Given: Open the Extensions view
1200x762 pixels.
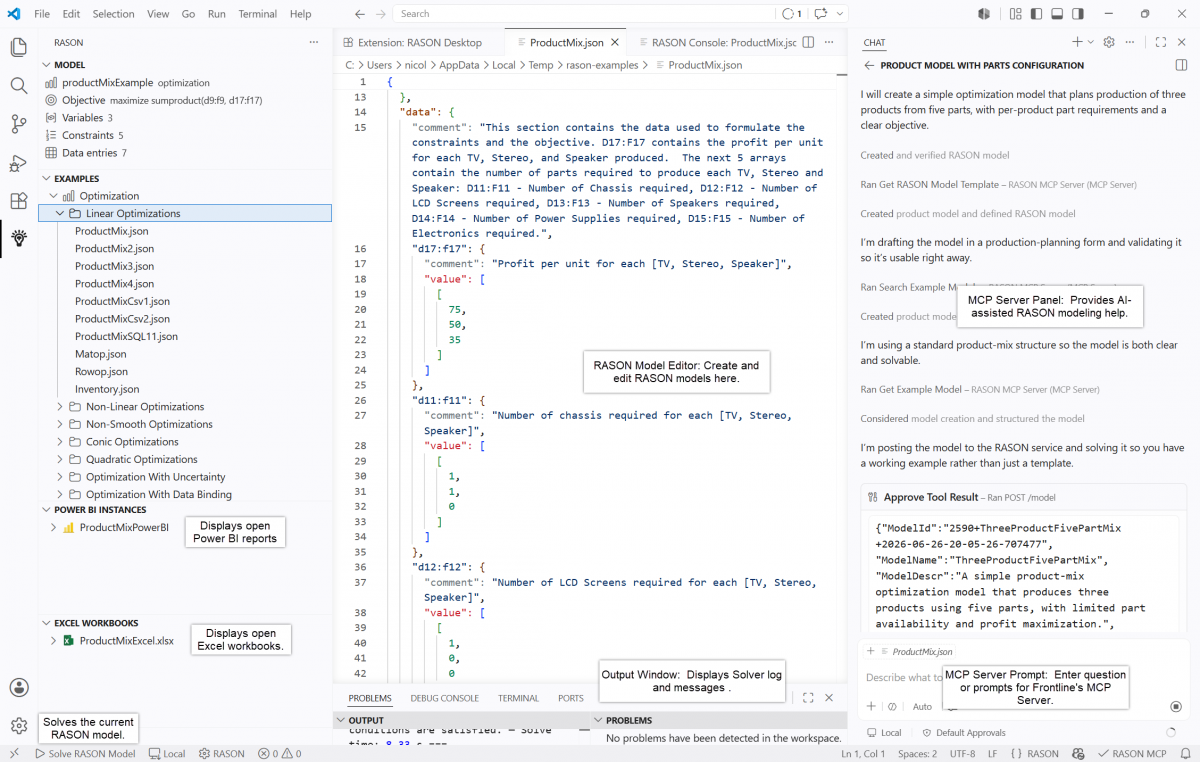Looking at the screenshot, I should tap(18, 201).
